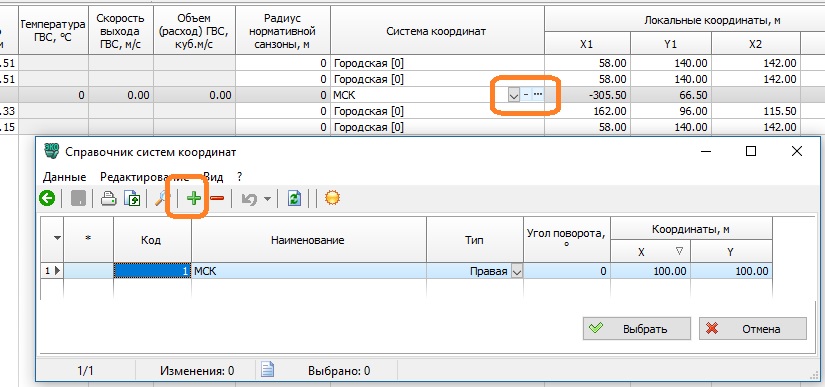Maximize the Справочник систем координат dialog
The height and width of the screenshot is (387, 825).
click(751, 151)
